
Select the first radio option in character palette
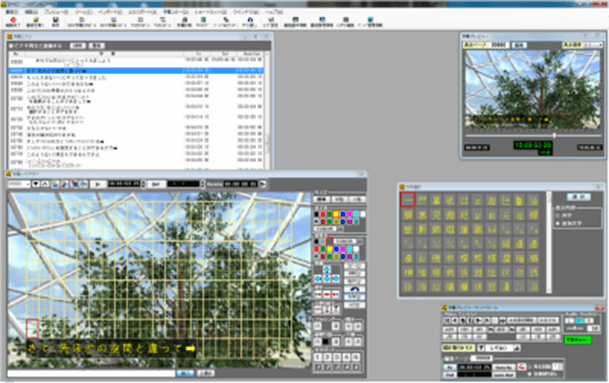[x=558, y=215]
